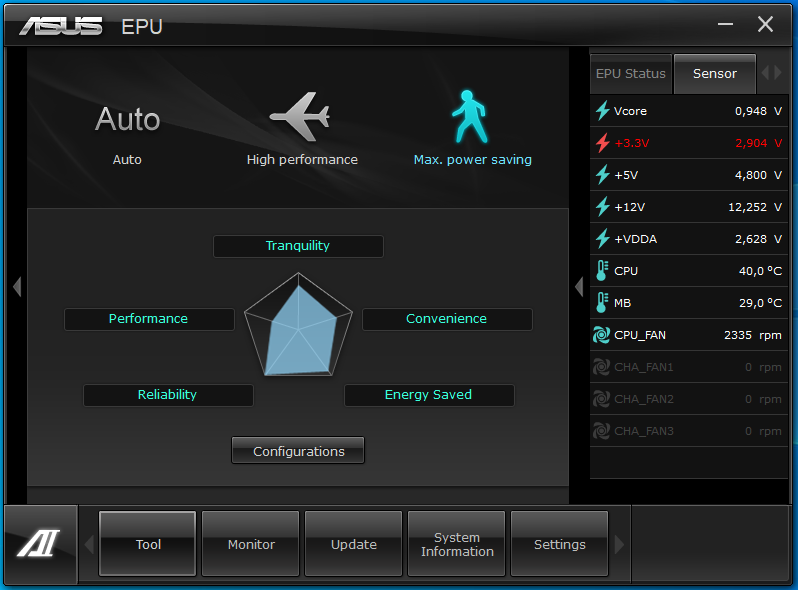The height and width of the screenshot is (590, 798).
Task: Click the AI Suite logo button
Action: pos(40,544)
